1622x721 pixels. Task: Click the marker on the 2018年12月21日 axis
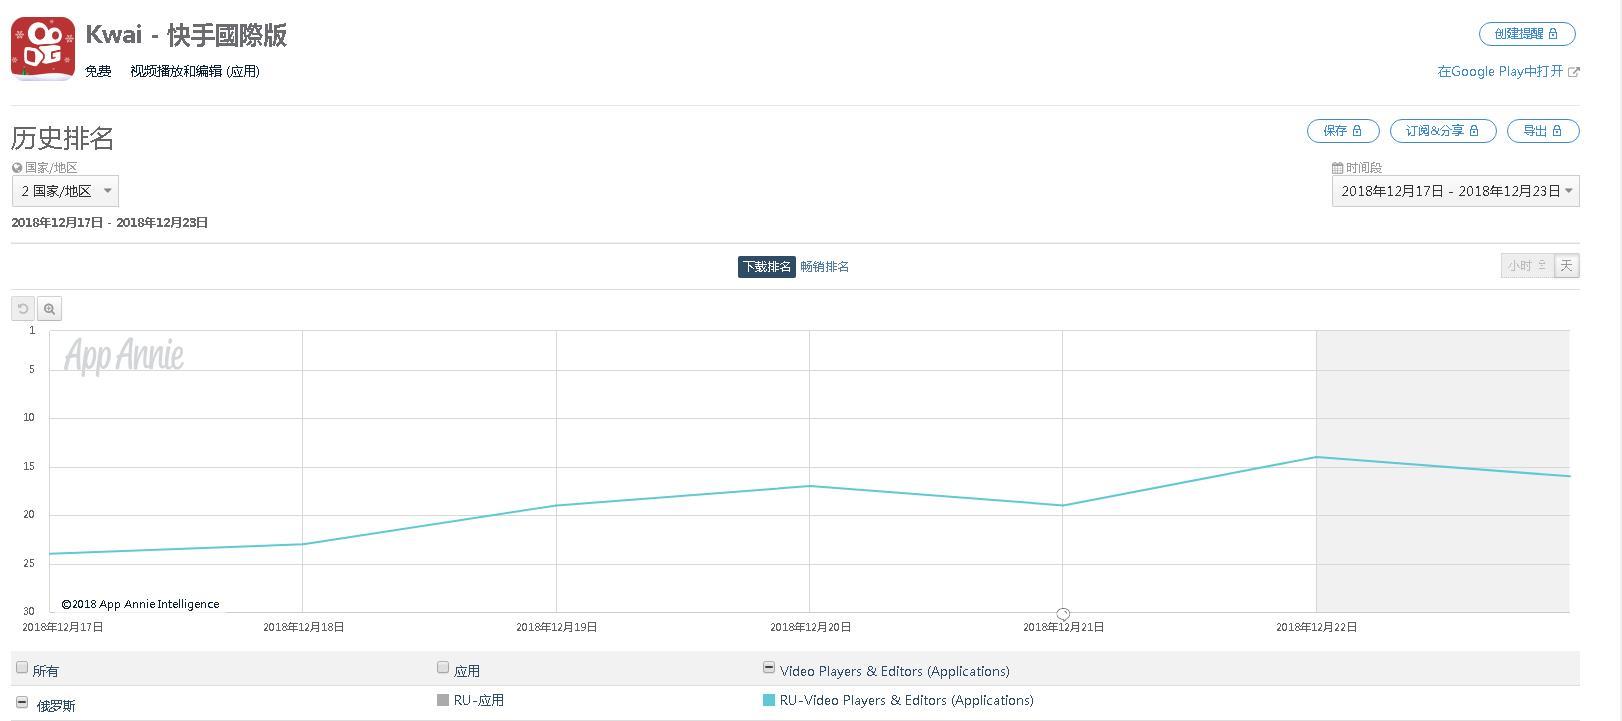point(1063,614)
